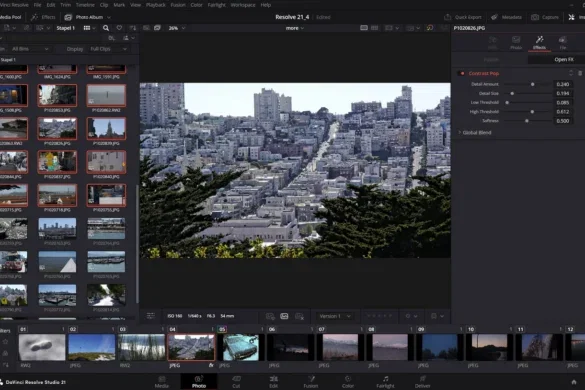The height and width of the screenshot is (390, 585).
Task: Open the bookmark flag dropdown below viewer
Action: pyautogui.click(x=437, y=316)
